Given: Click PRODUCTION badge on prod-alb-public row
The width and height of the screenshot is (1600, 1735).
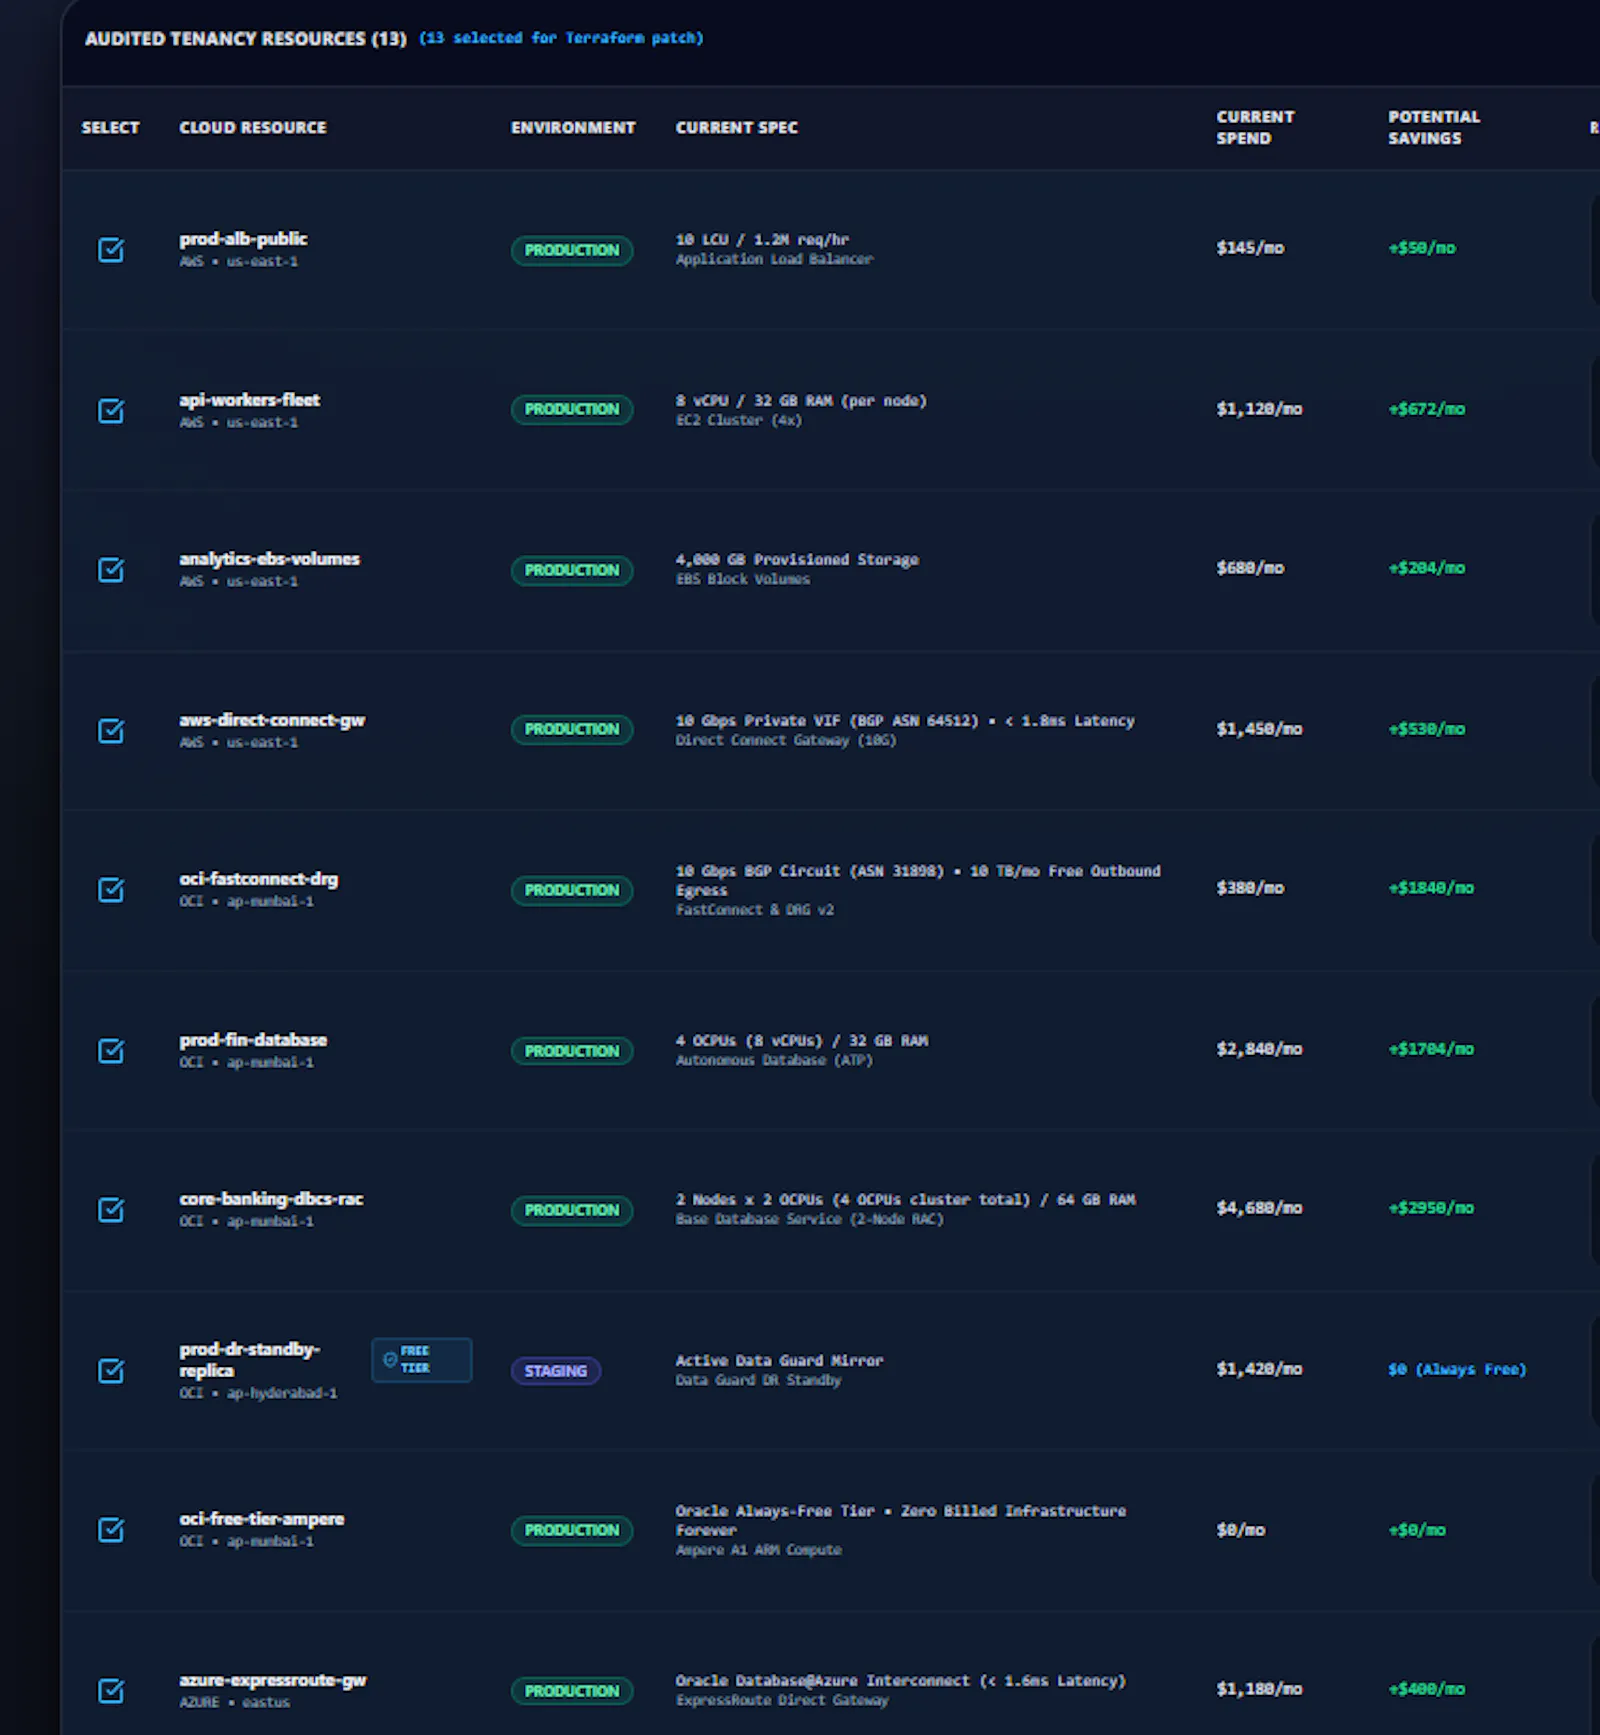Looking at the screenshot, I should [572, 250].
